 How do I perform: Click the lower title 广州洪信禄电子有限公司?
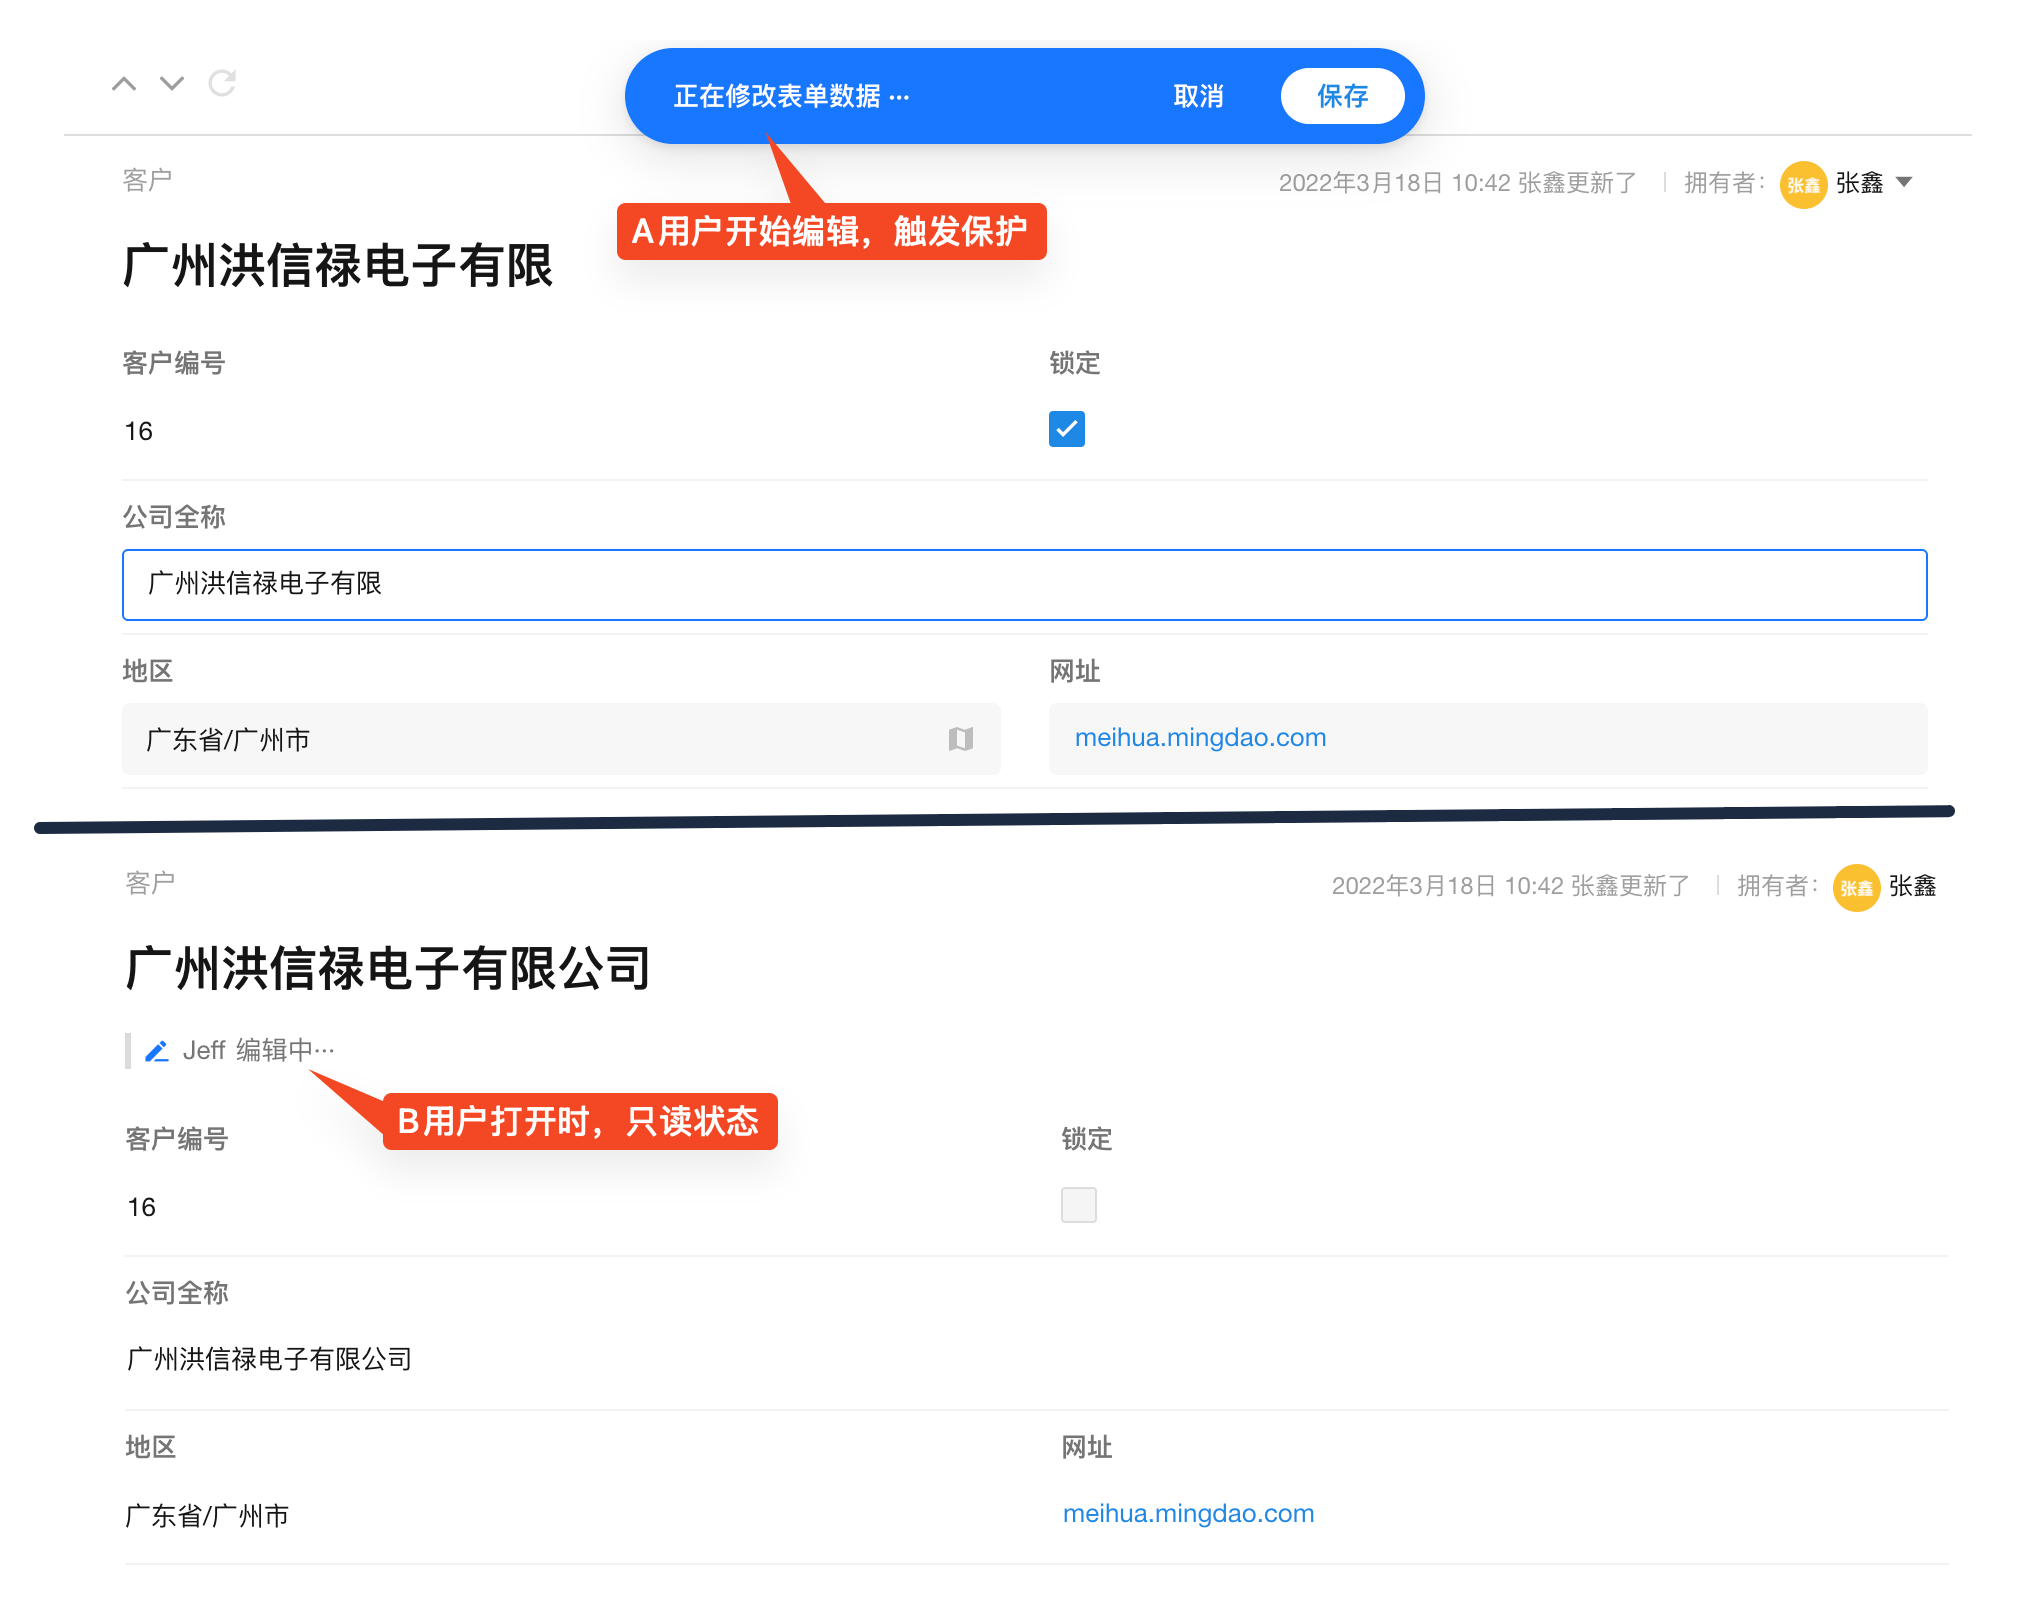388,969
